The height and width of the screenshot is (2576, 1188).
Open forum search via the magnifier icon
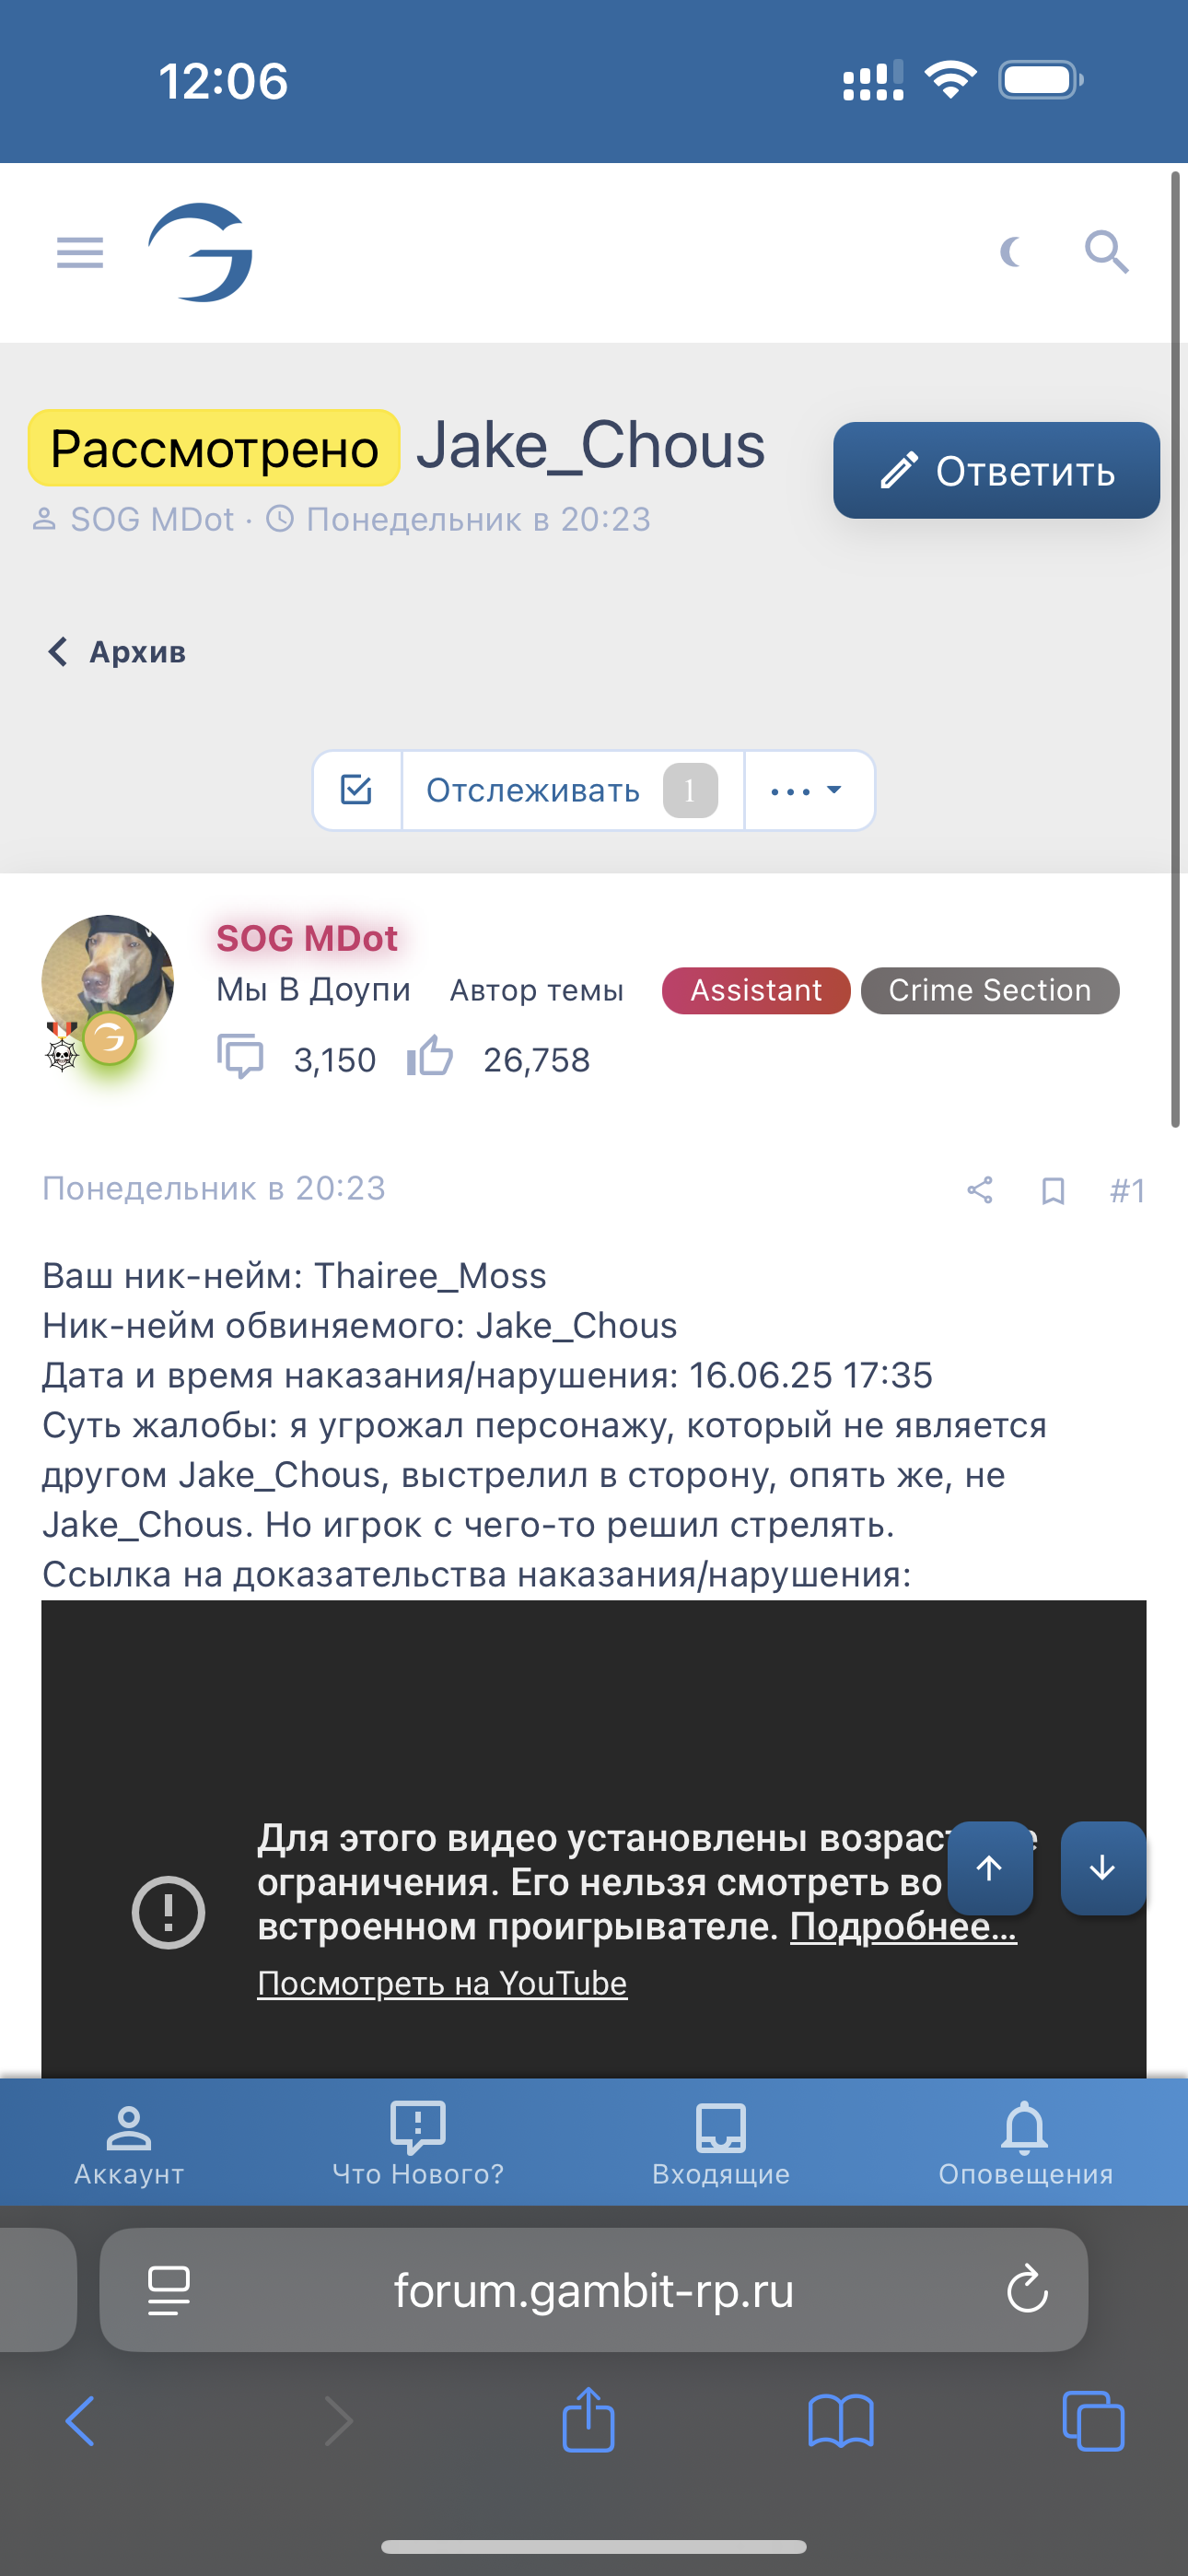tap(1107, 252)
